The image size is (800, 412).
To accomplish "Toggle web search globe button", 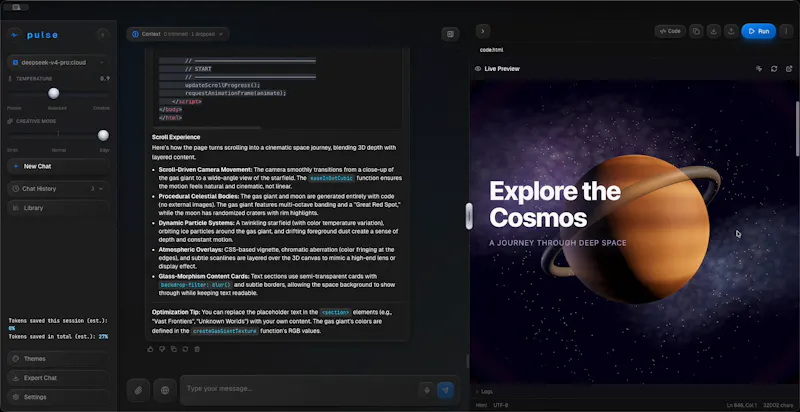I will [165, 391].
